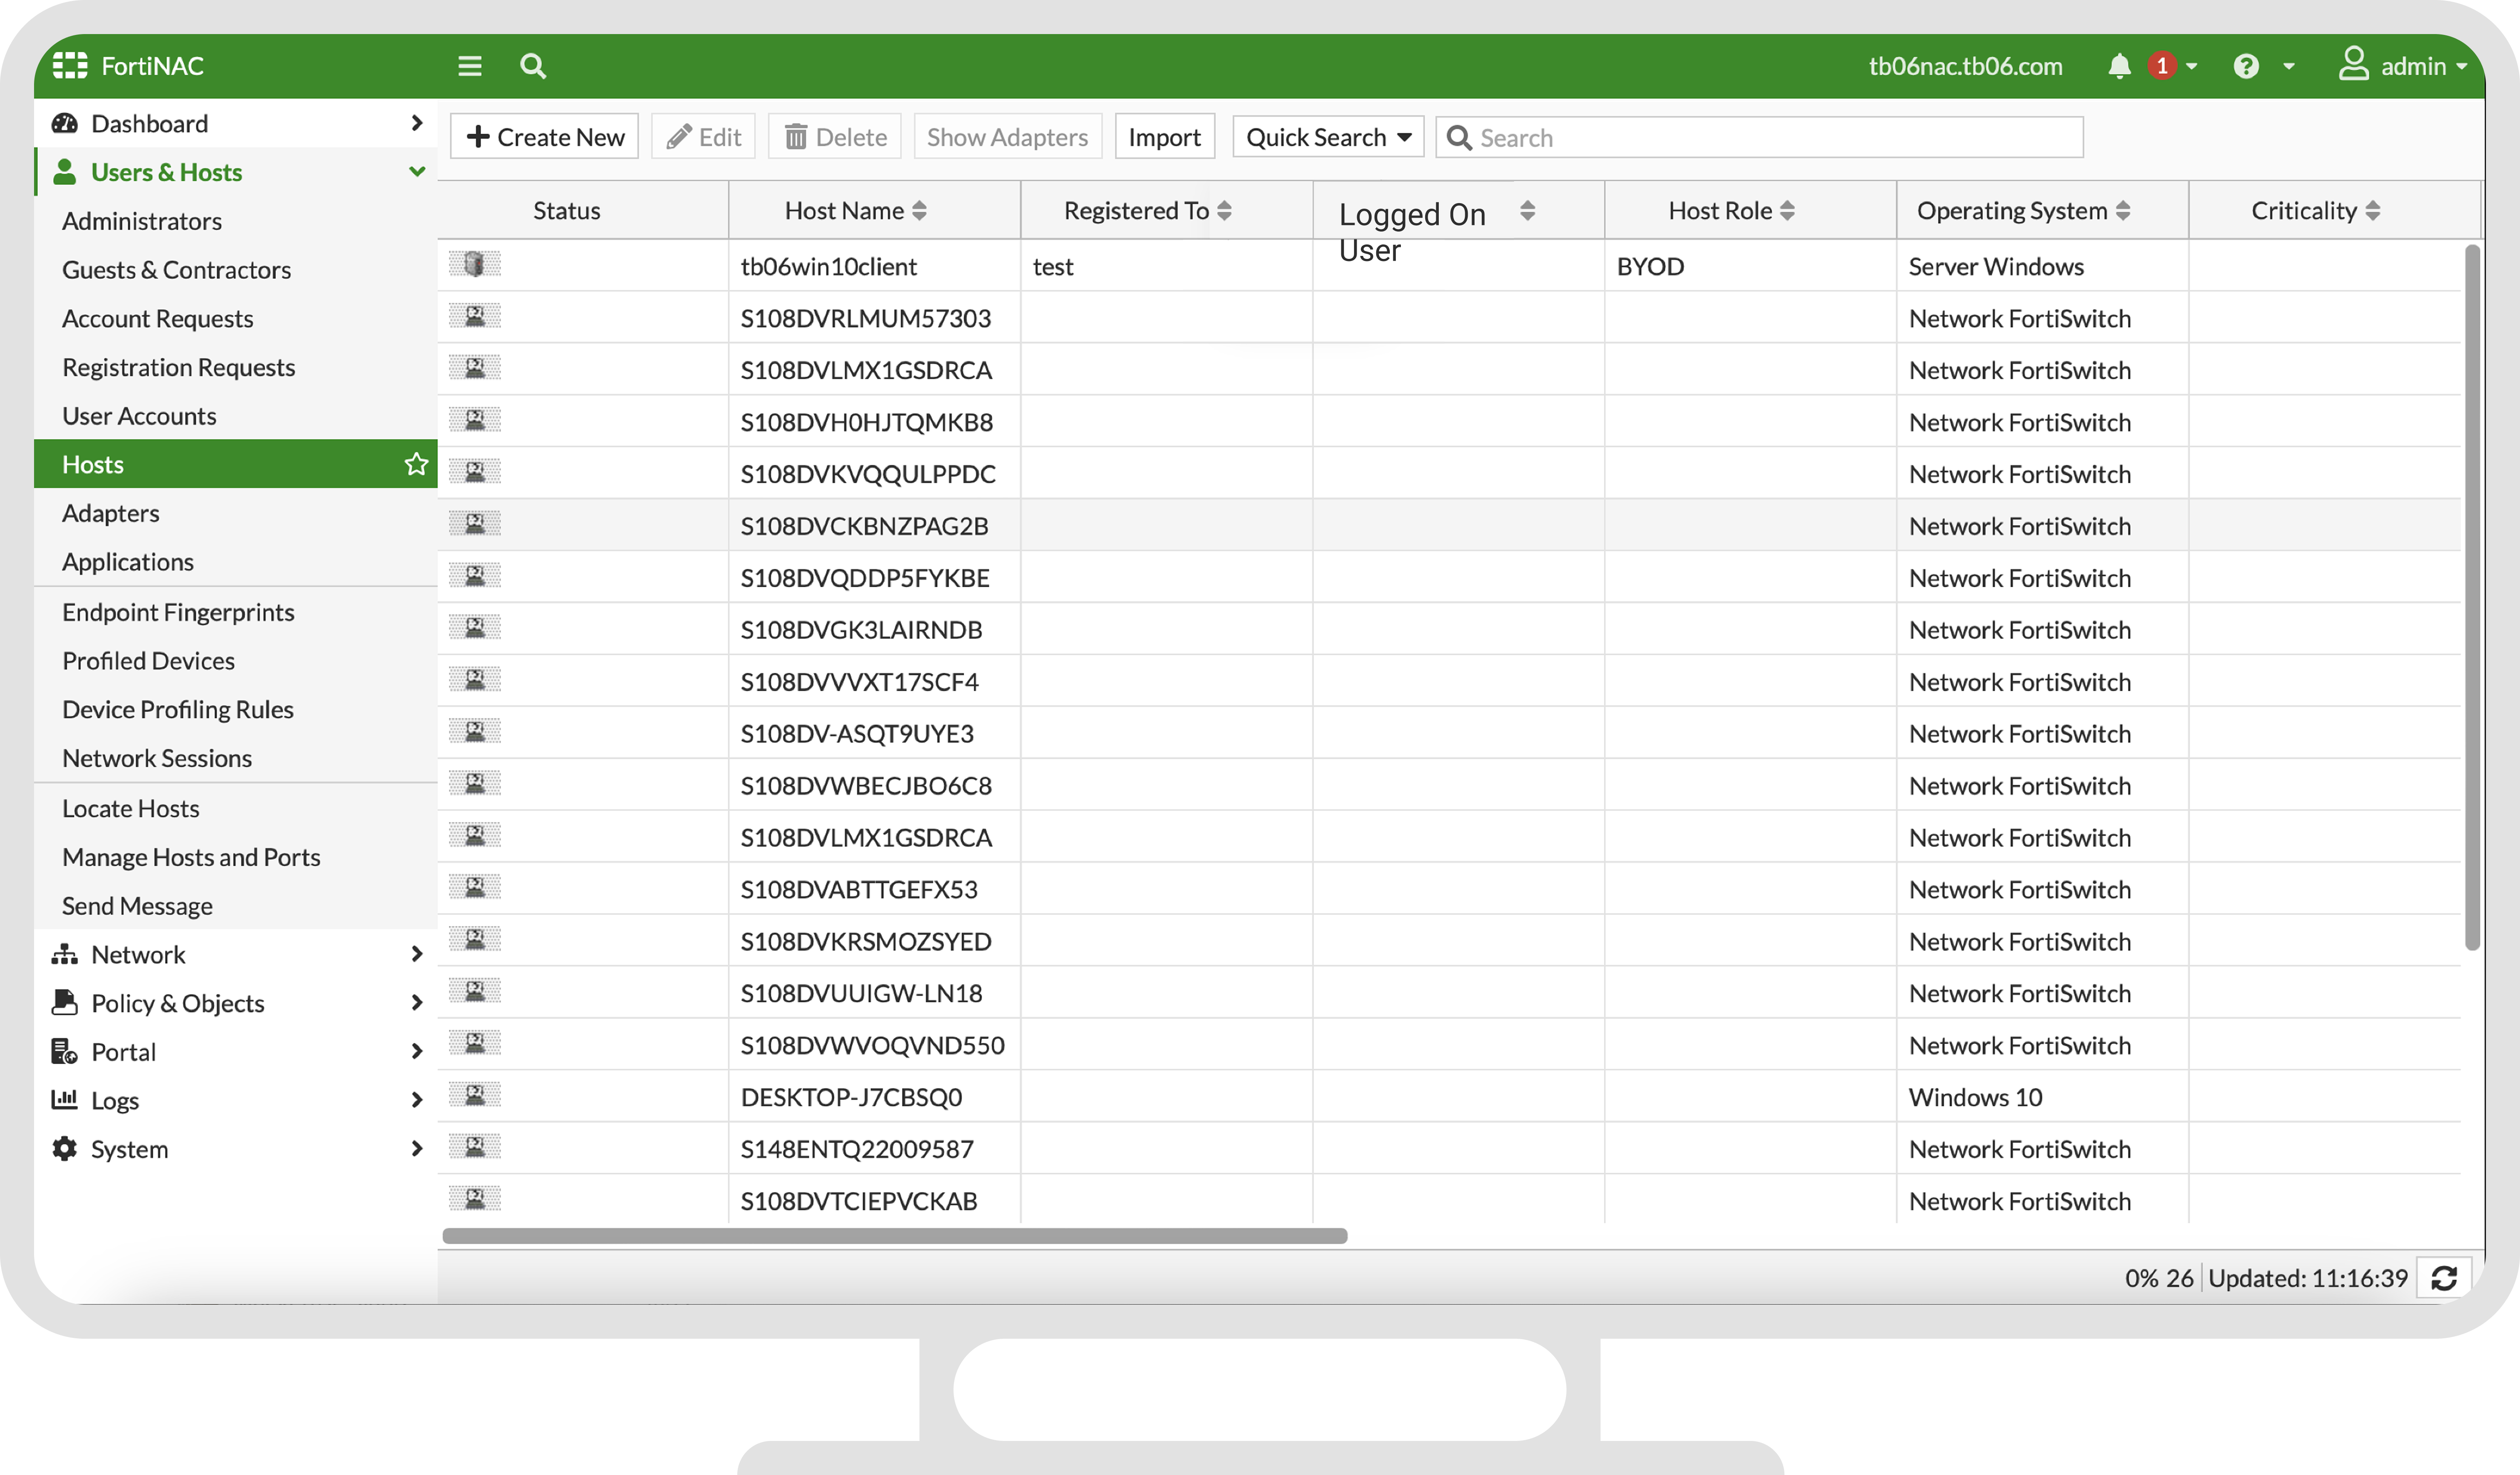Expand the Logs menu chevron

pos(417,1099)
